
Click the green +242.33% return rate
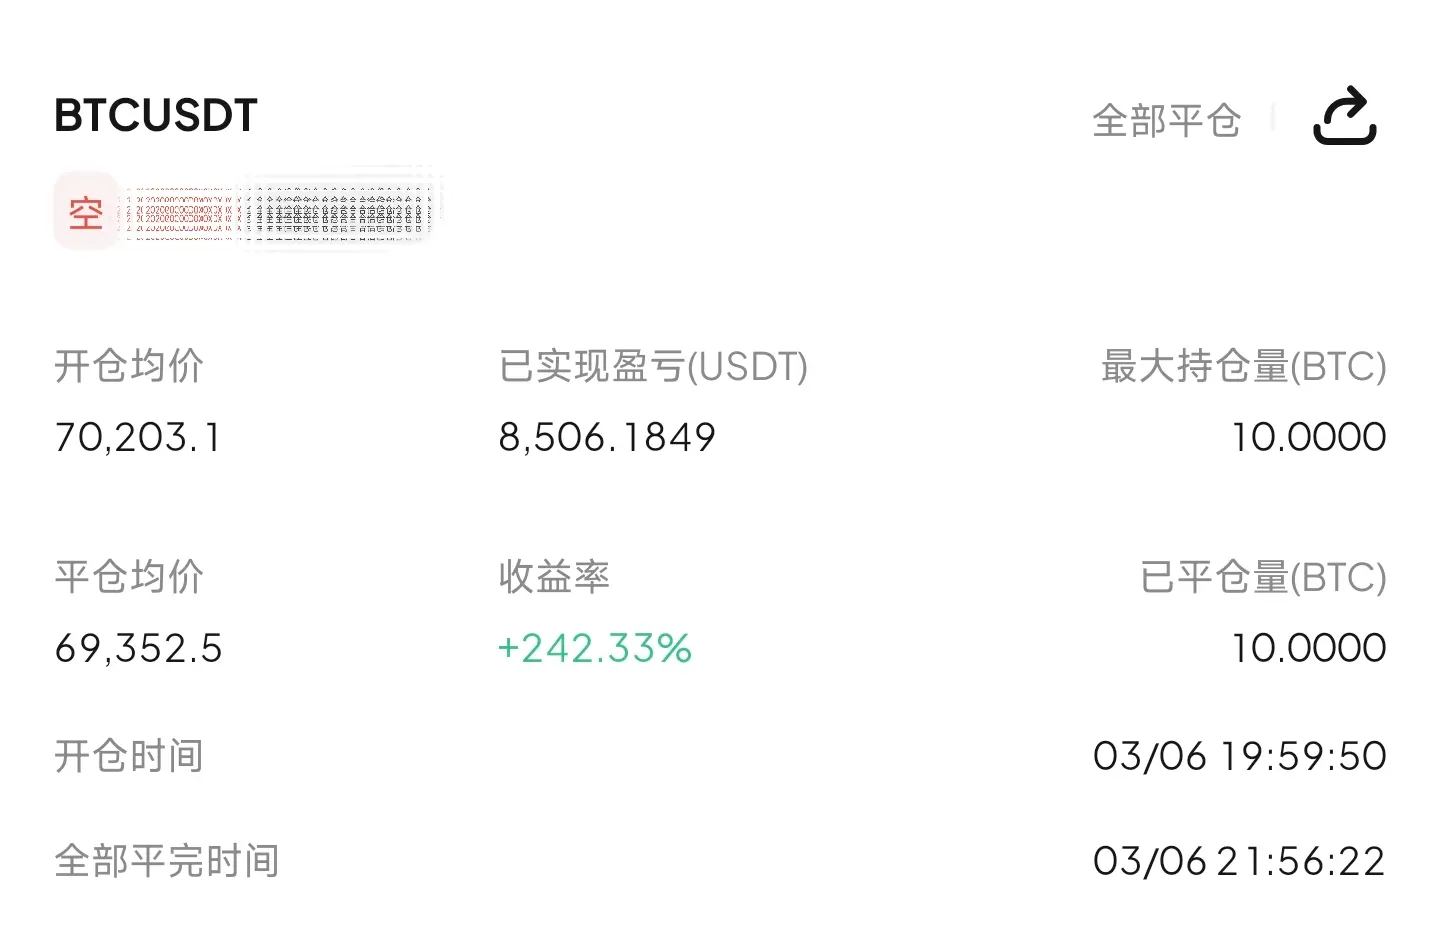[x=594, y=648]
